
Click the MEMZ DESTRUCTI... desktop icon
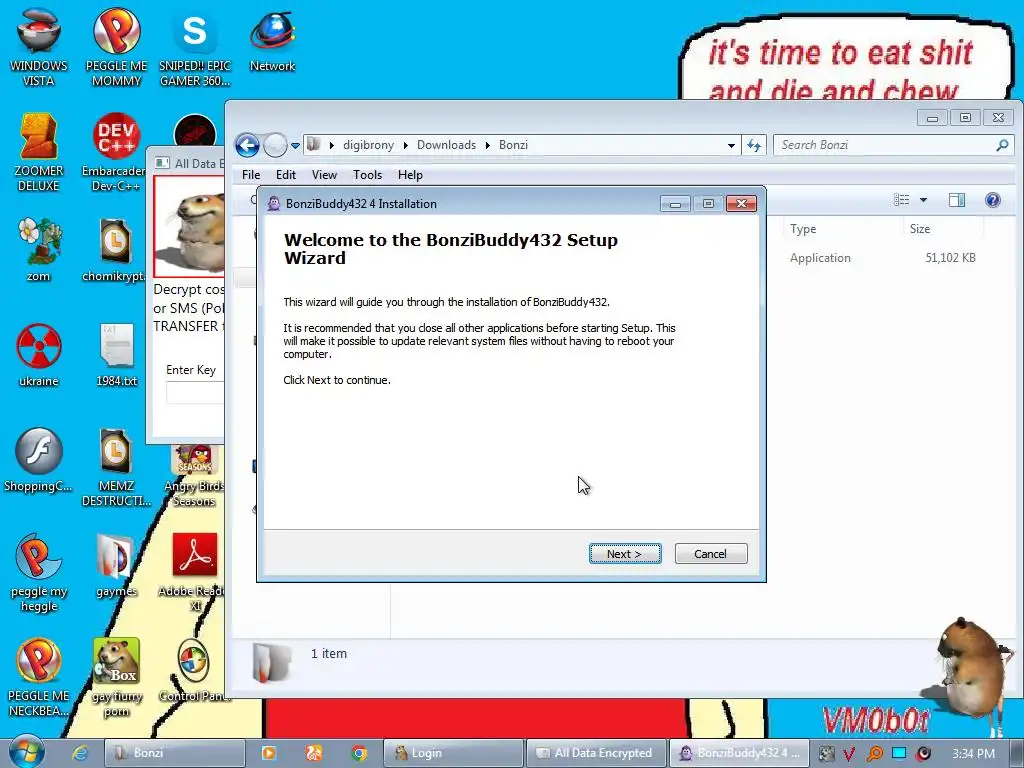click(116, 468)
